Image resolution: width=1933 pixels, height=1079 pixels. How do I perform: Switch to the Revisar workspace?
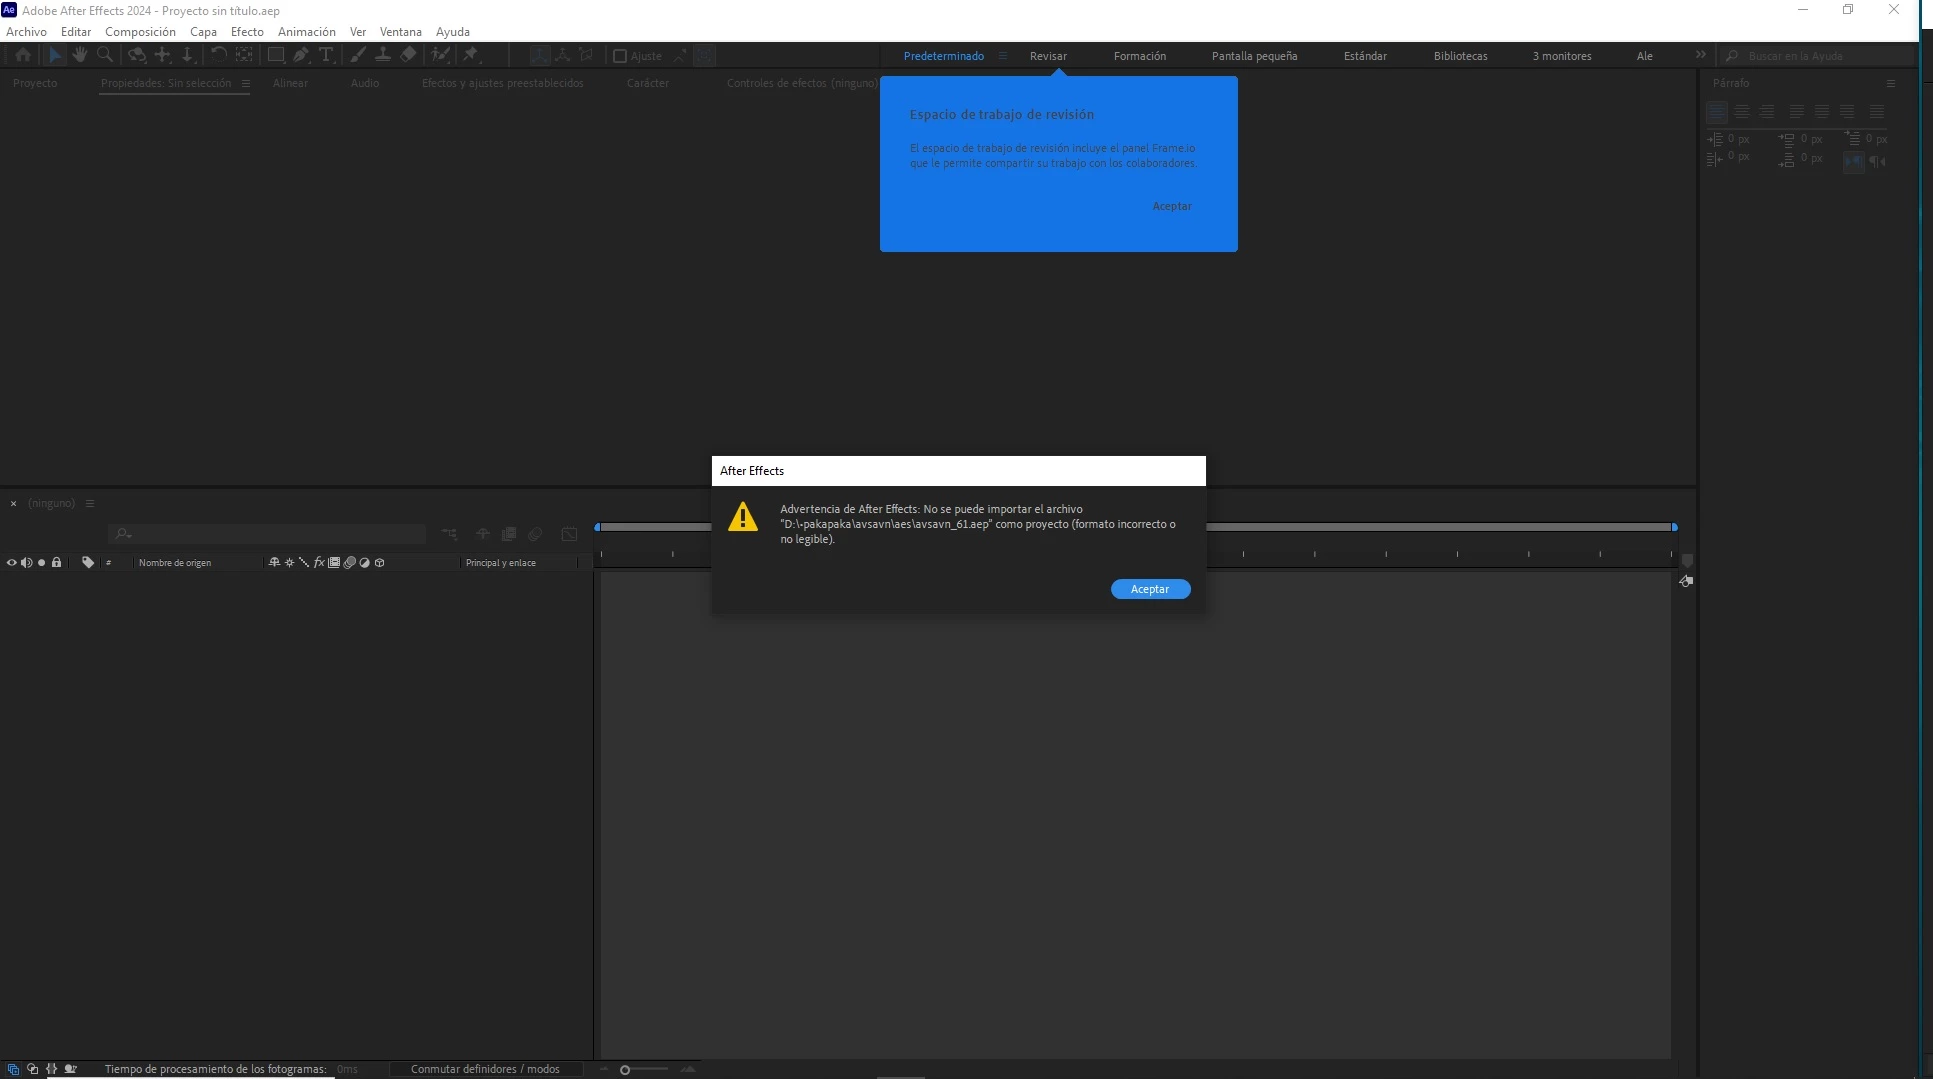point(1048,56)
